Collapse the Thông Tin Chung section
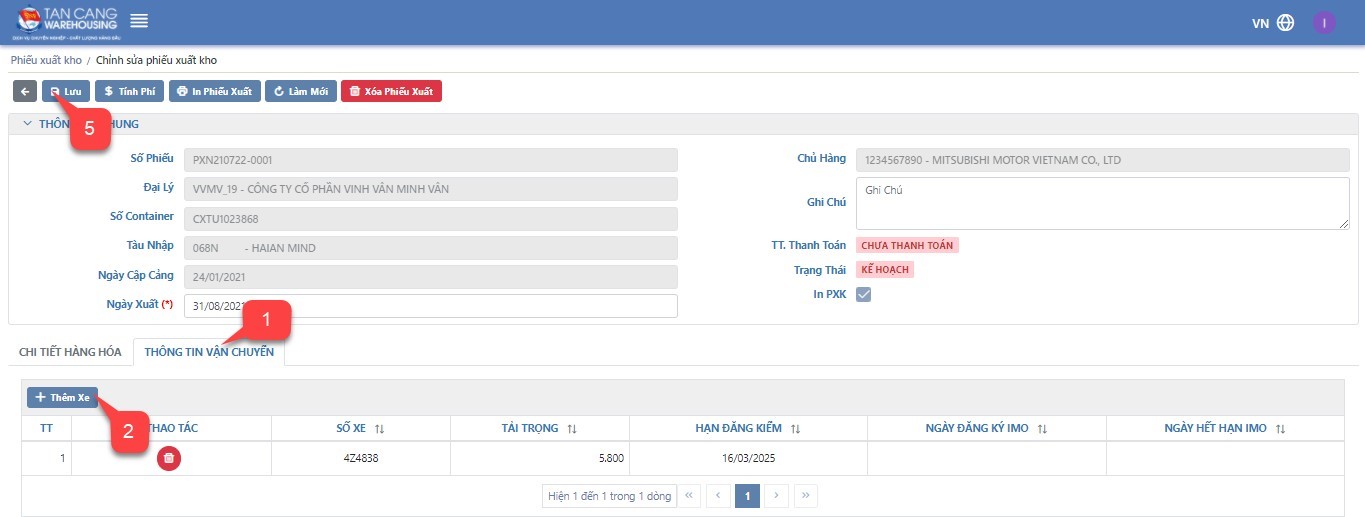 [x=27, y=124]
